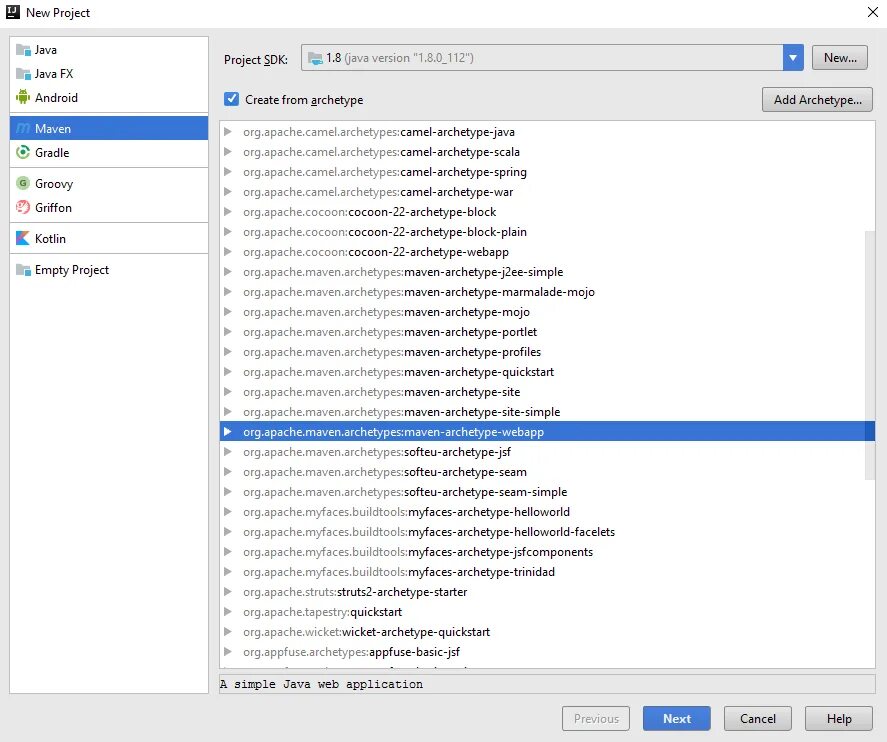
Task: Expand maven-archetype-j2ee-simple node
Action: [227, 271]
